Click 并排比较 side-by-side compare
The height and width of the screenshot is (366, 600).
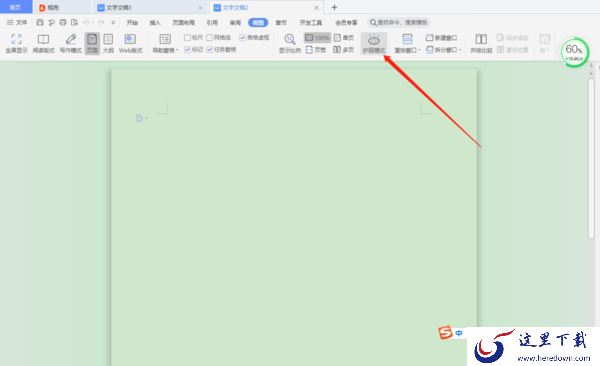(481, 43)
